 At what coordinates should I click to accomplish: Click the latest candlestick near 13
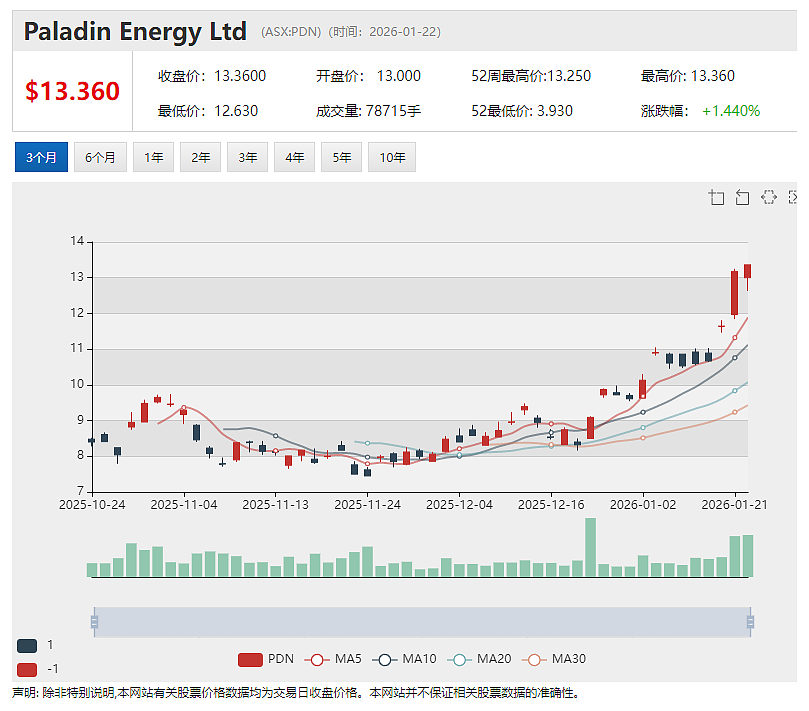click(748, 271)
